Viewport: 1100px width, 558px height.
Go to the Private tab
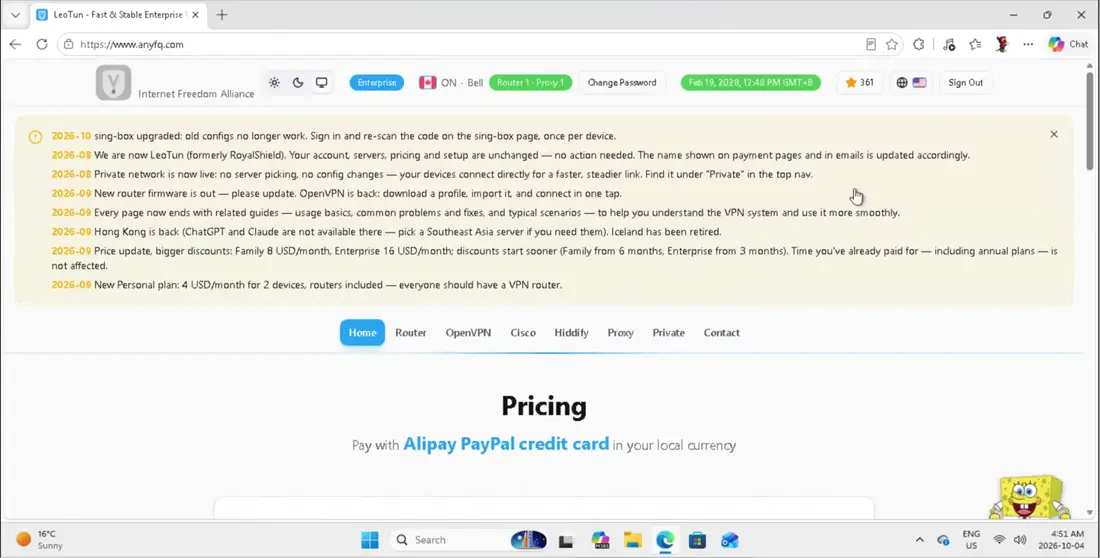669,333
